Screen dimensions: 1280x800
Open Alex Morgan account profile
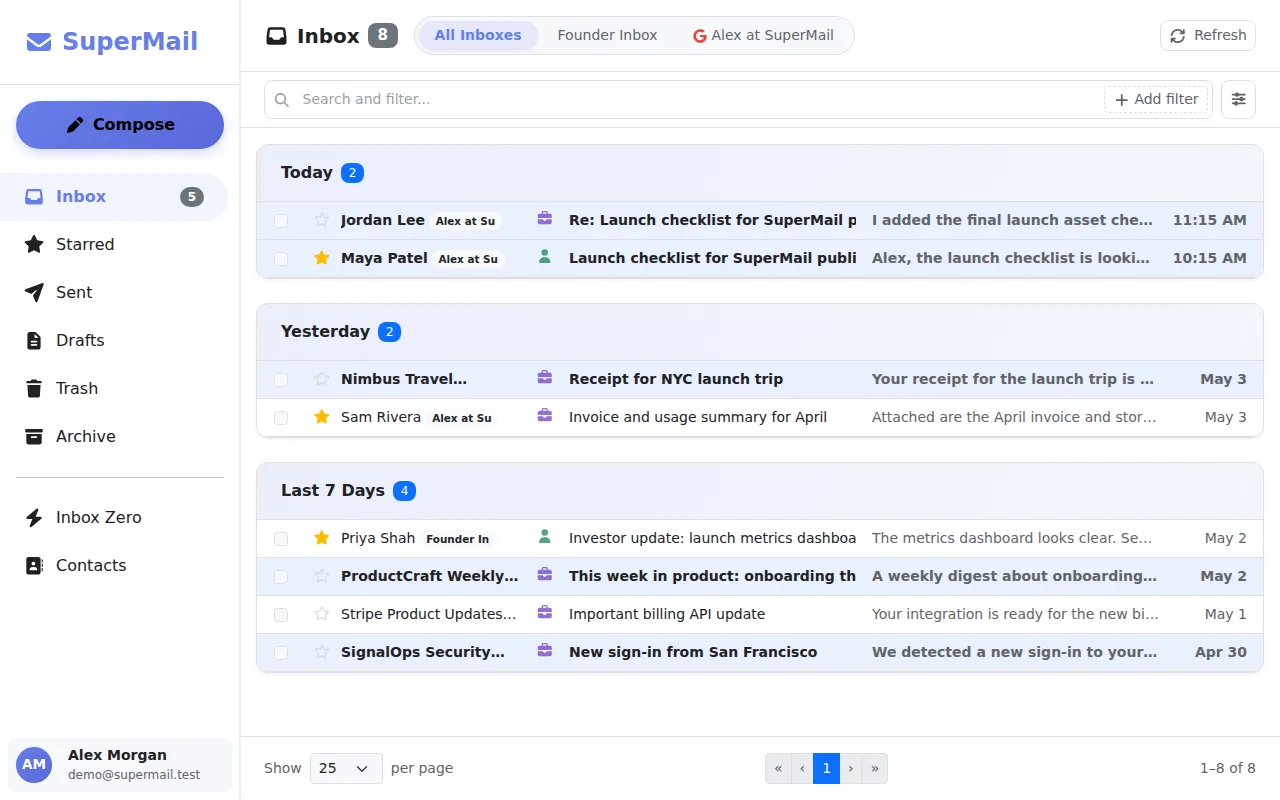click(x=120, y=765)
